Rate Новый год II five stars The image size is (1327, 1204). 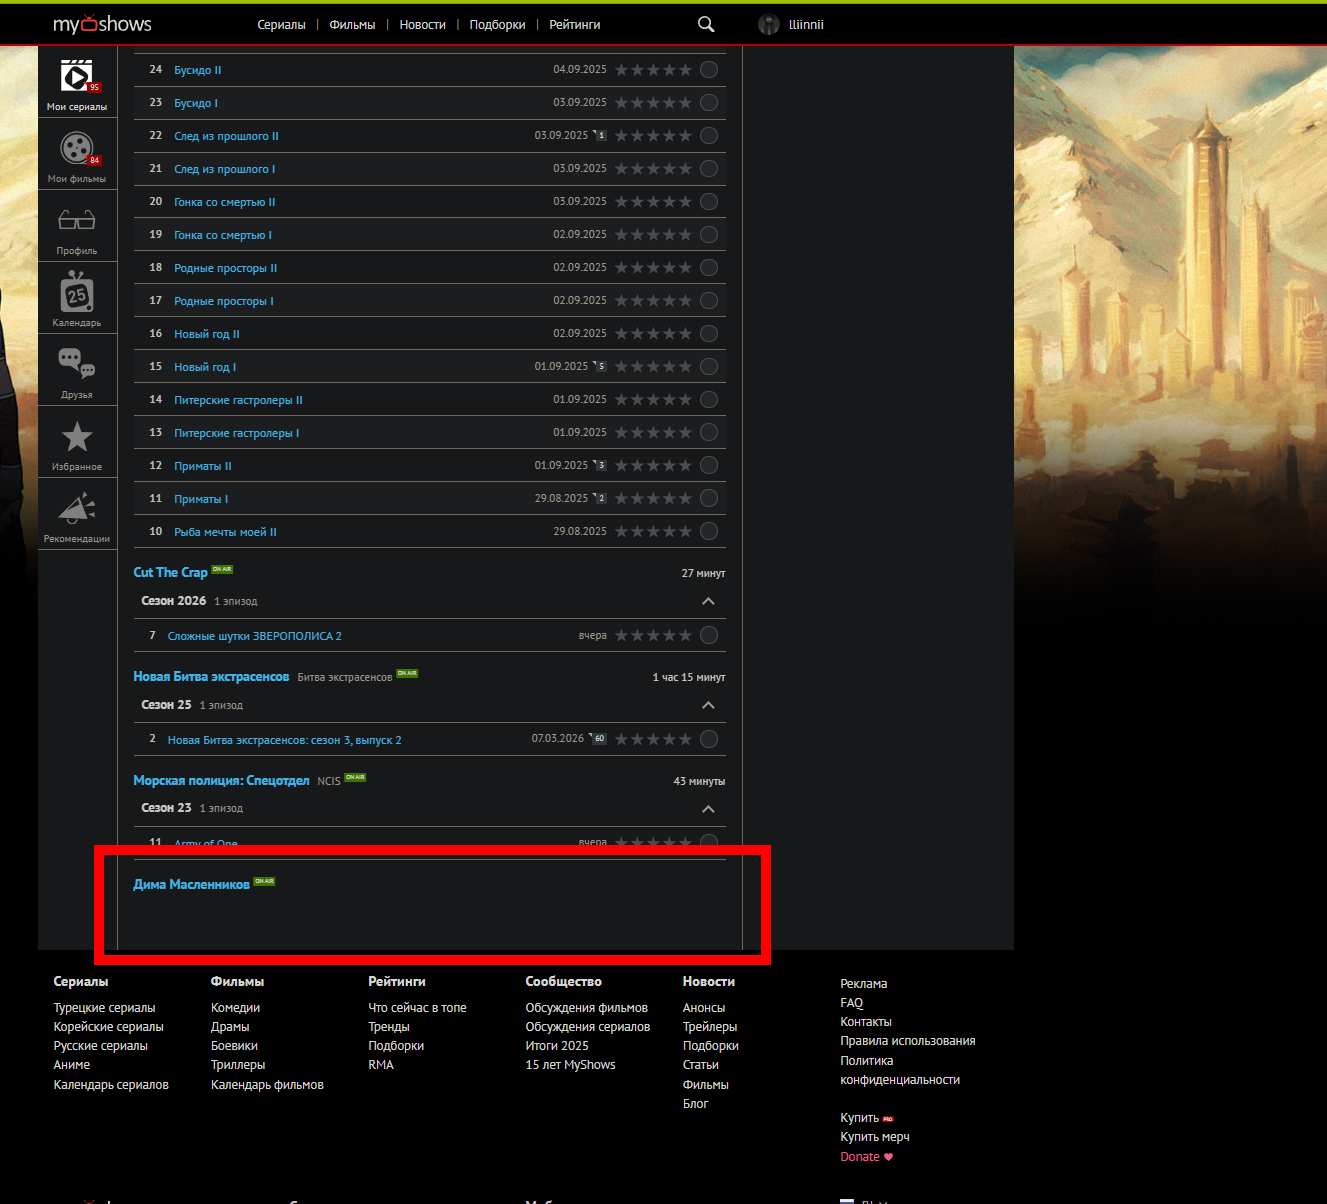coord(685,334)
